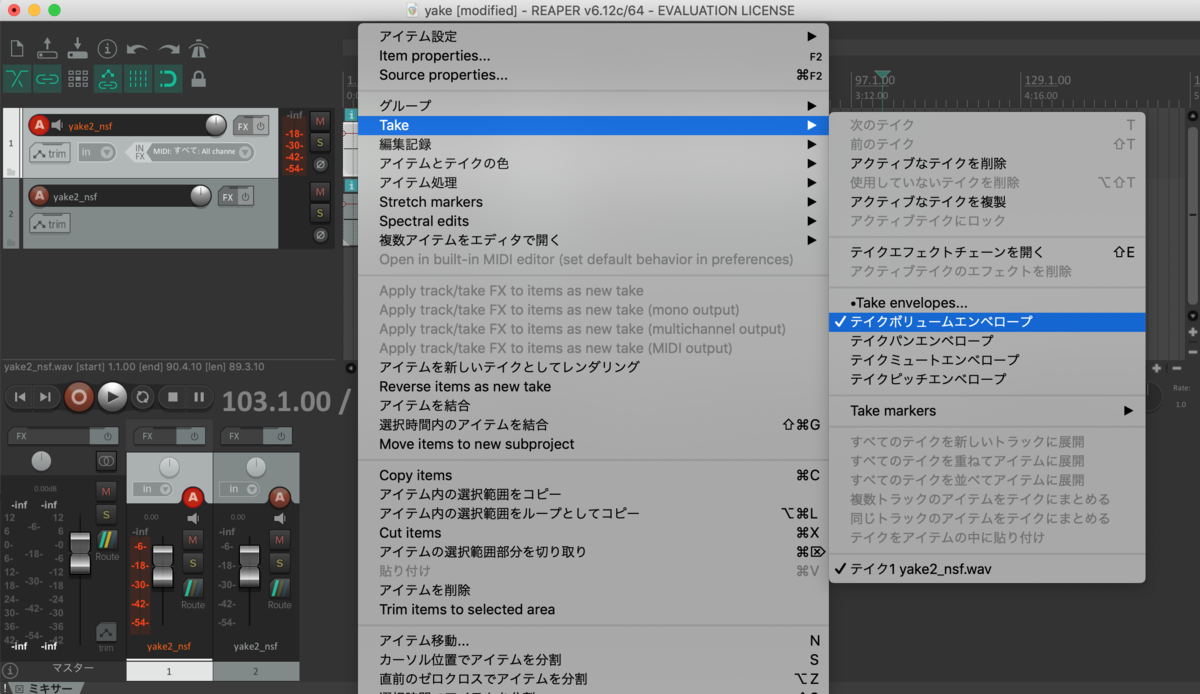The width and height of the screenshot is (1200, 694).
Task: Invert phase on track 1
Action: 320,165
